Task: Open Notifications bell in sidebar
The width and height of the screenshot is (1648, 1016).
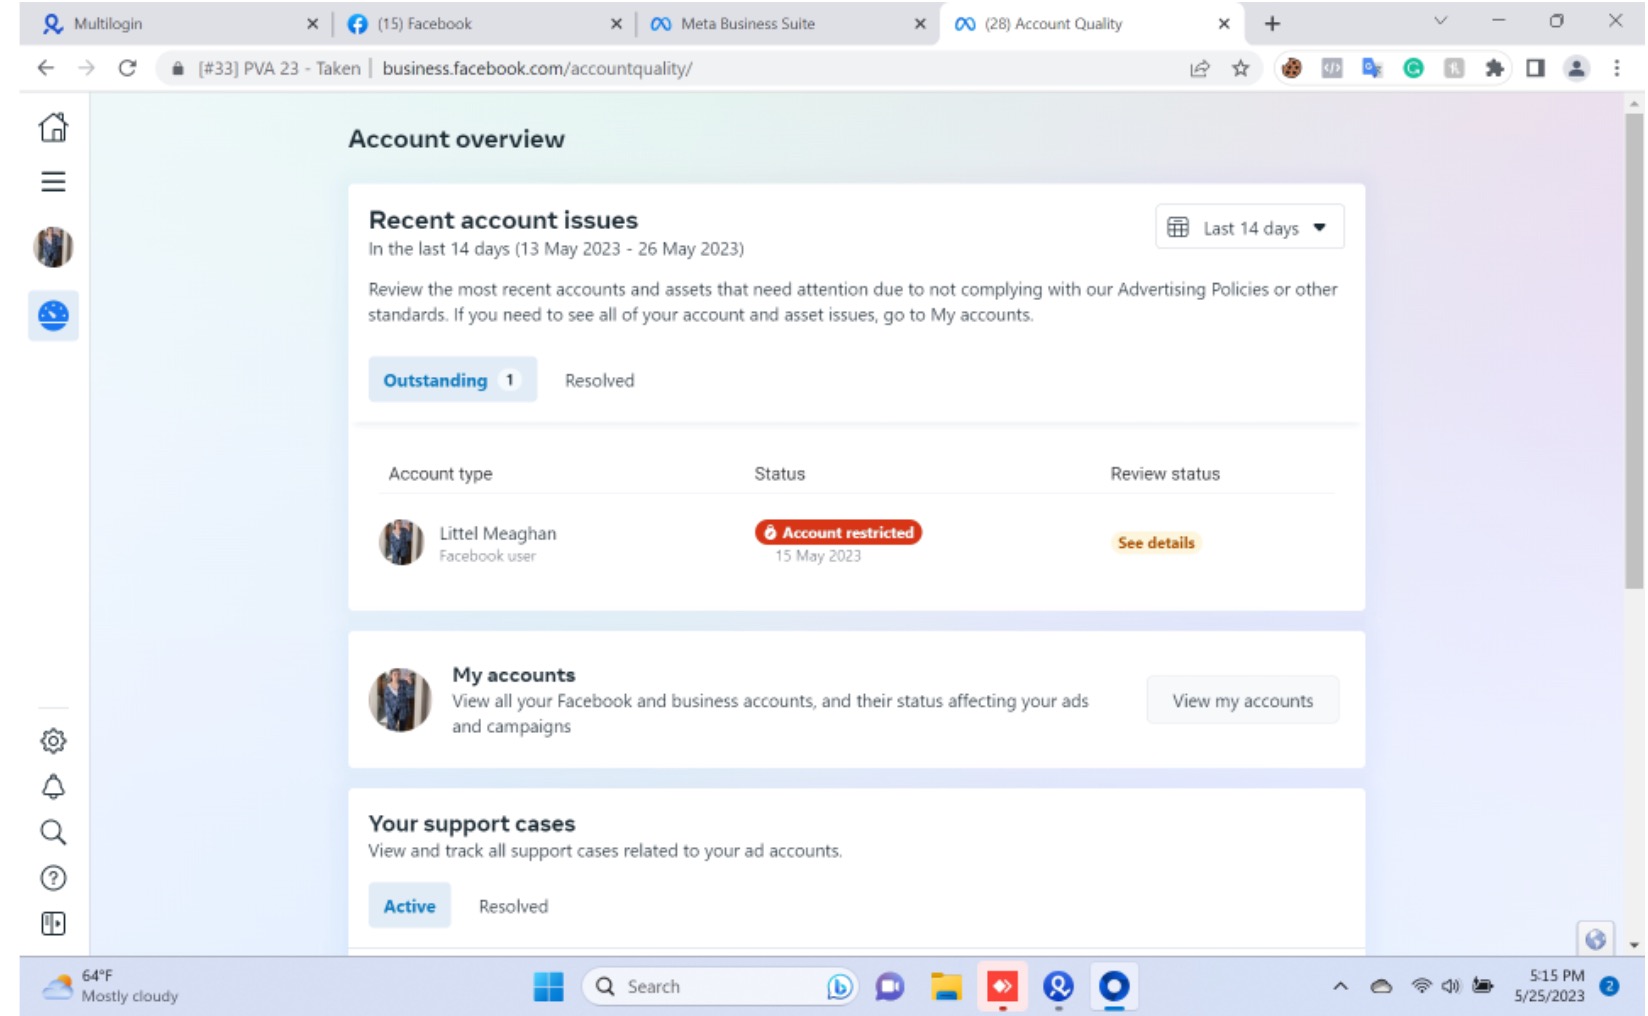Action: coord(53,787)
